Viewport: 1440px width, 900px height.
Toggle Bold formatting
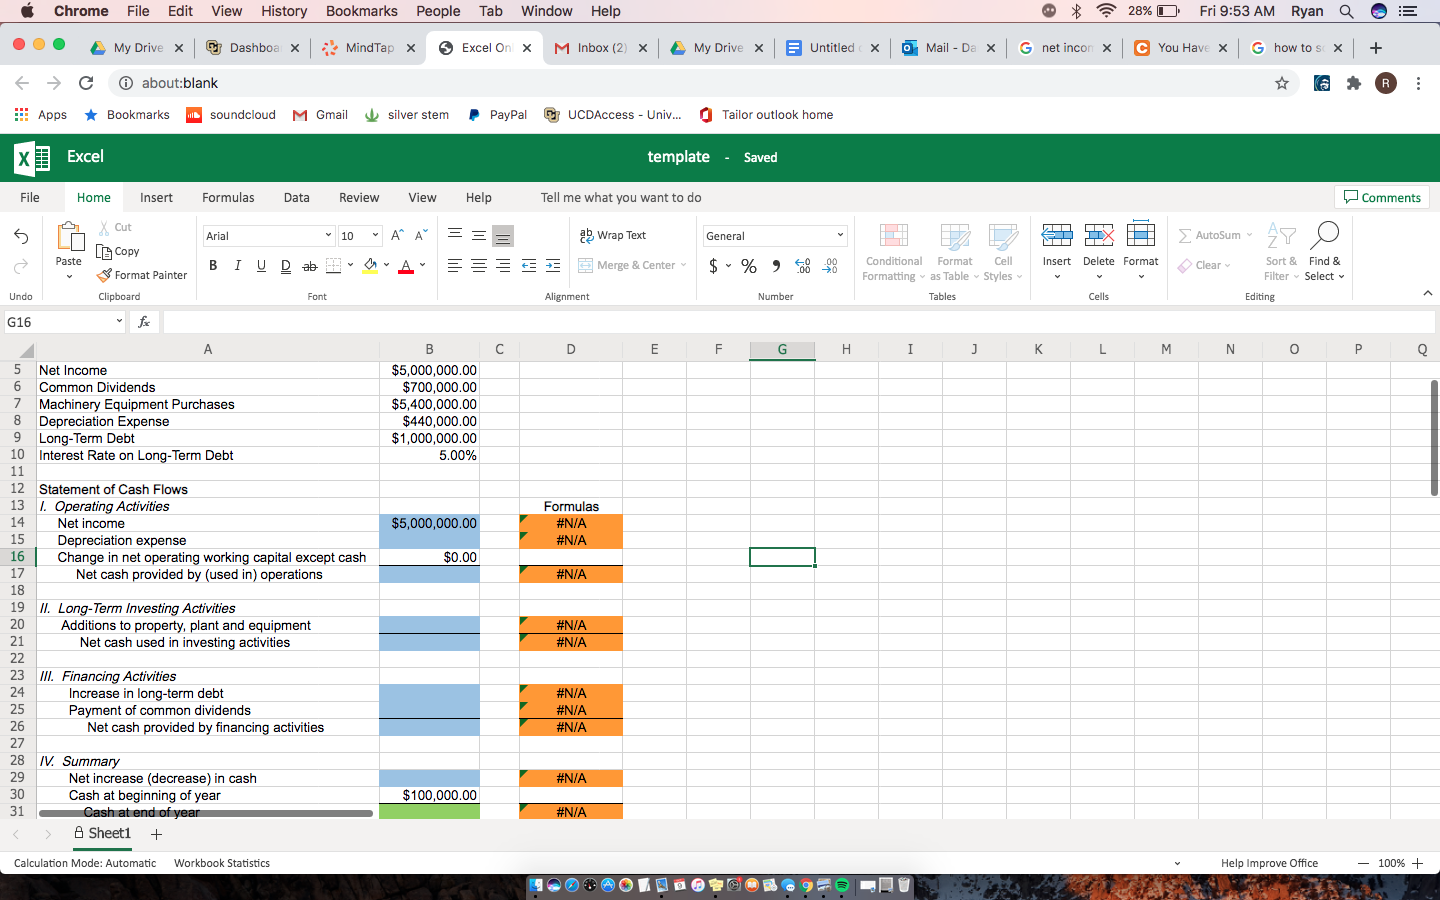click(213, 266)
